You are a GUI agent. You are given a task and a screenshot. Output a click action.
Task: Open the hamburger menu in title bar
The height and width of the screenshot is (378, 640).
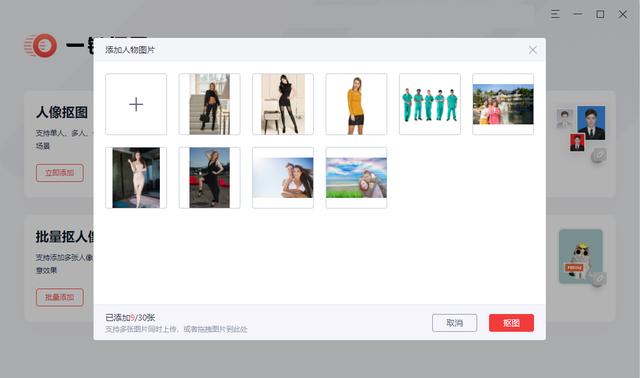[555, 14]
